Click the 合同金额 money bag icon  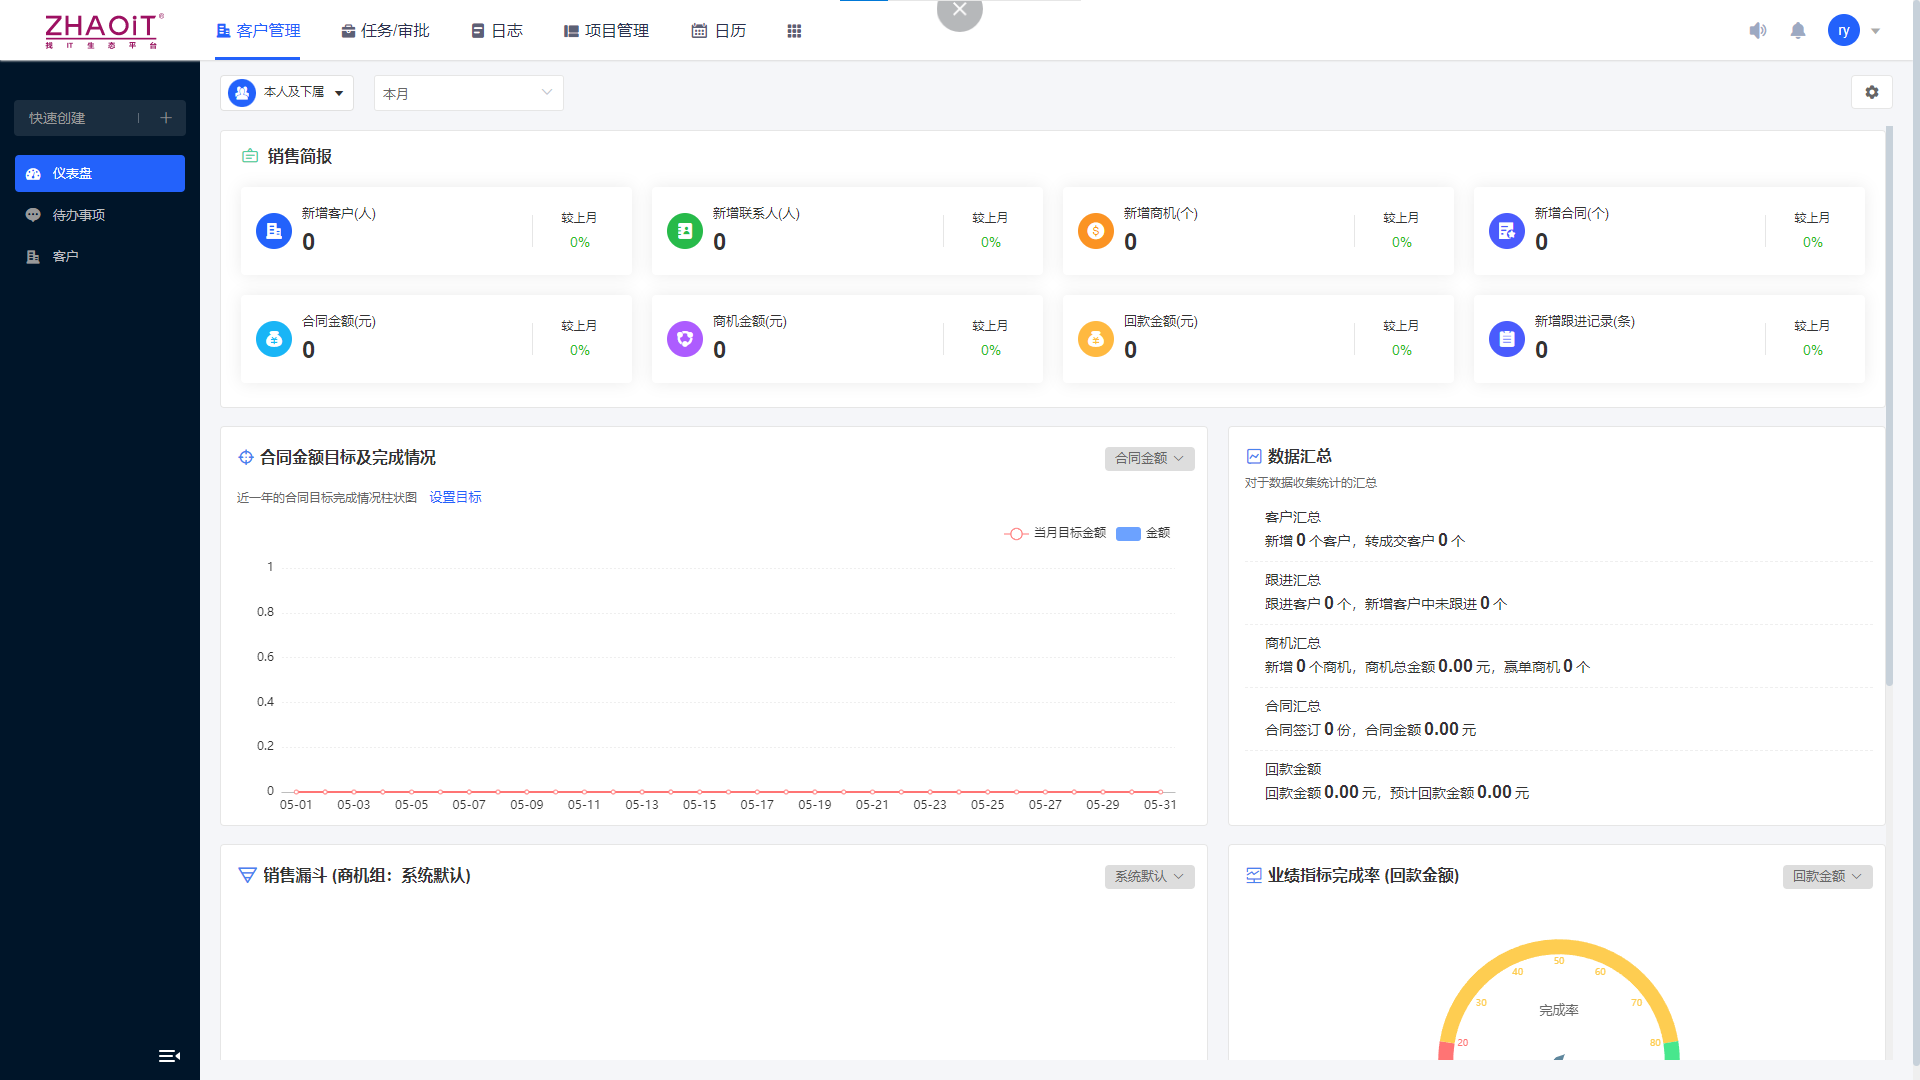click(274, 339)
